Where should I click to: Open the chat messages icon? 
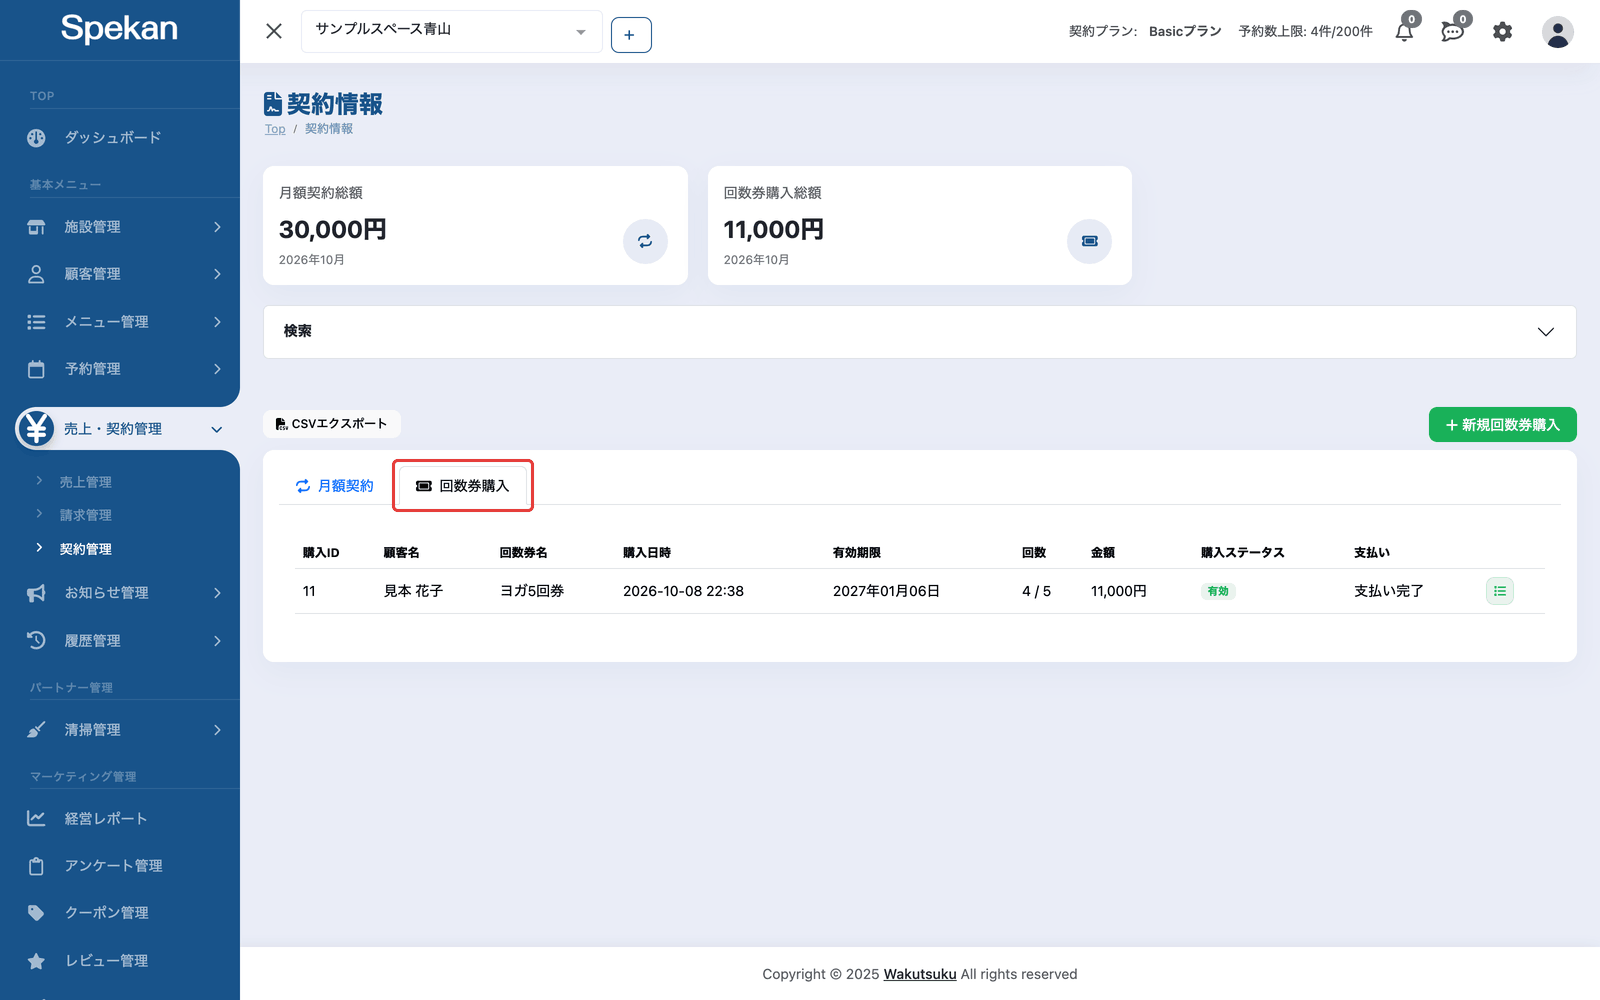(x=1453, y=32)
